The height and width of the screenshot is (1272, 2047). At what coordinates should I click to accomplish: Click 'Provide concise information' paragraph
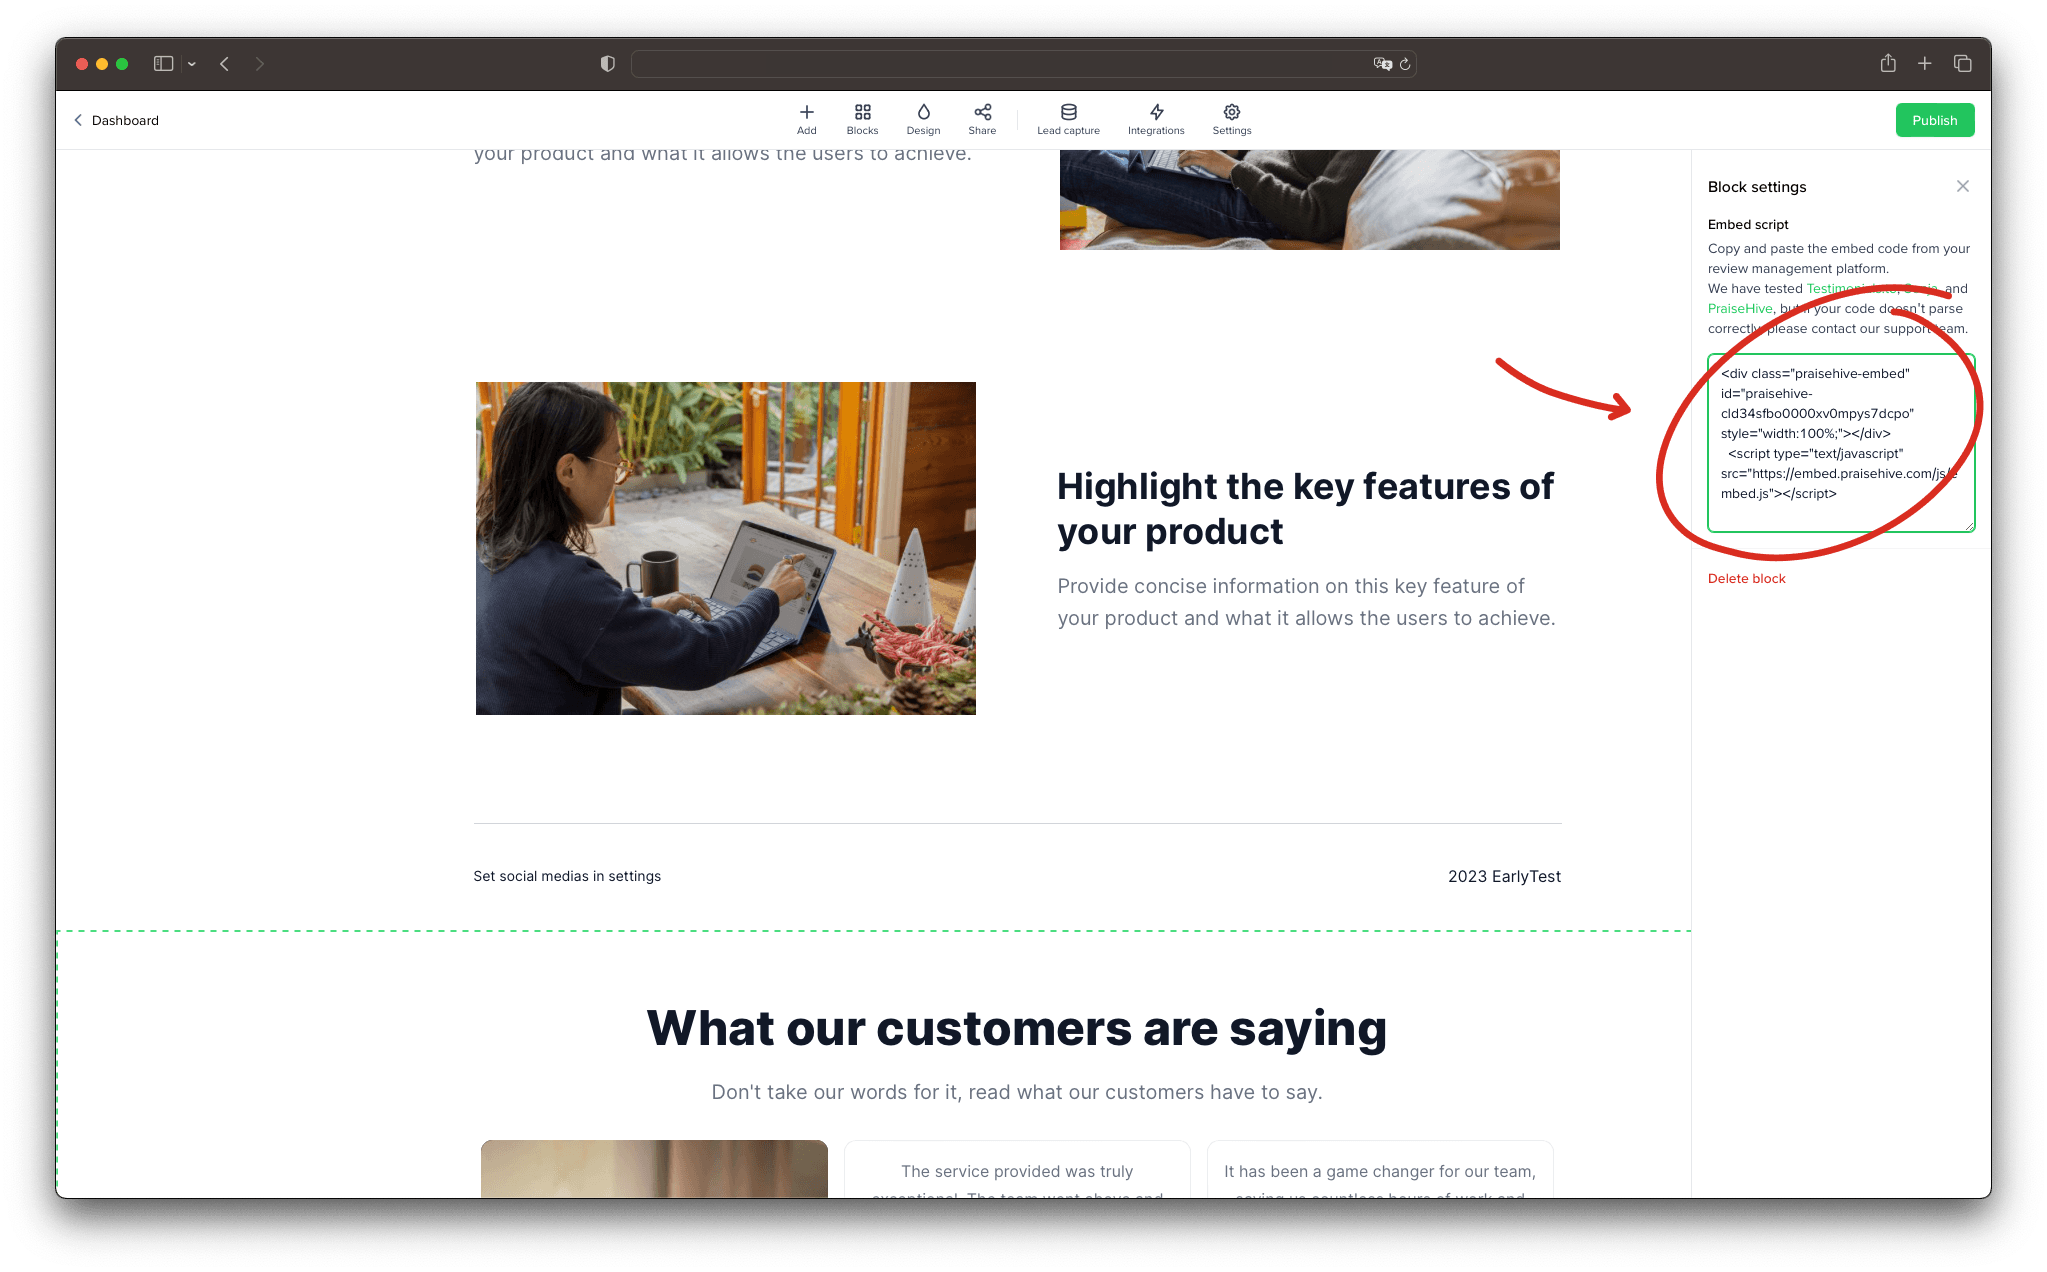pyautogui.click(x=1306, y=602)
